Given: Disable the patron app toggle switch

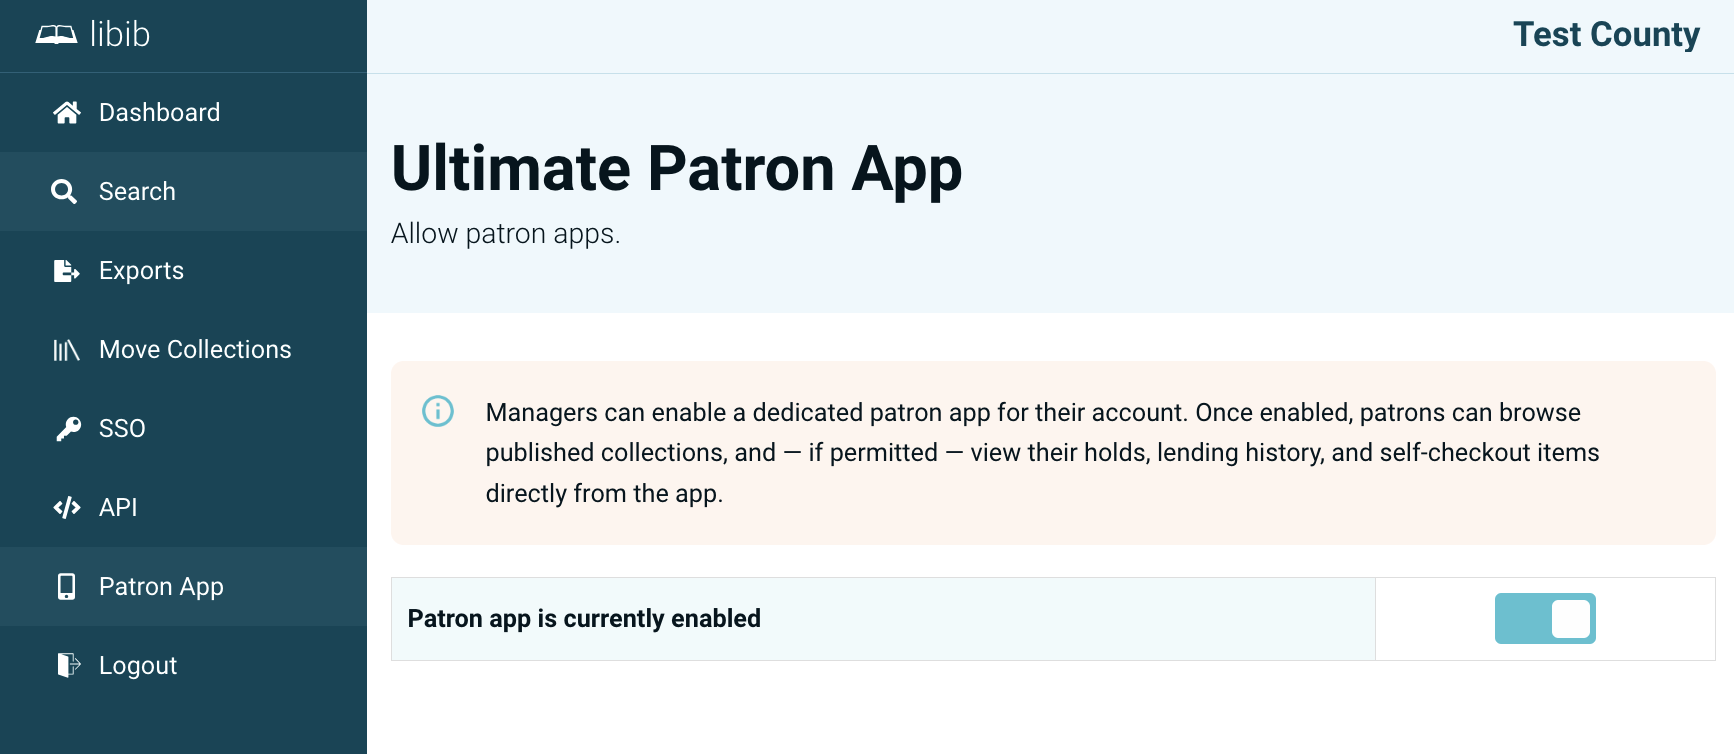Looking at the screenshot, I should pos(1545,619).
